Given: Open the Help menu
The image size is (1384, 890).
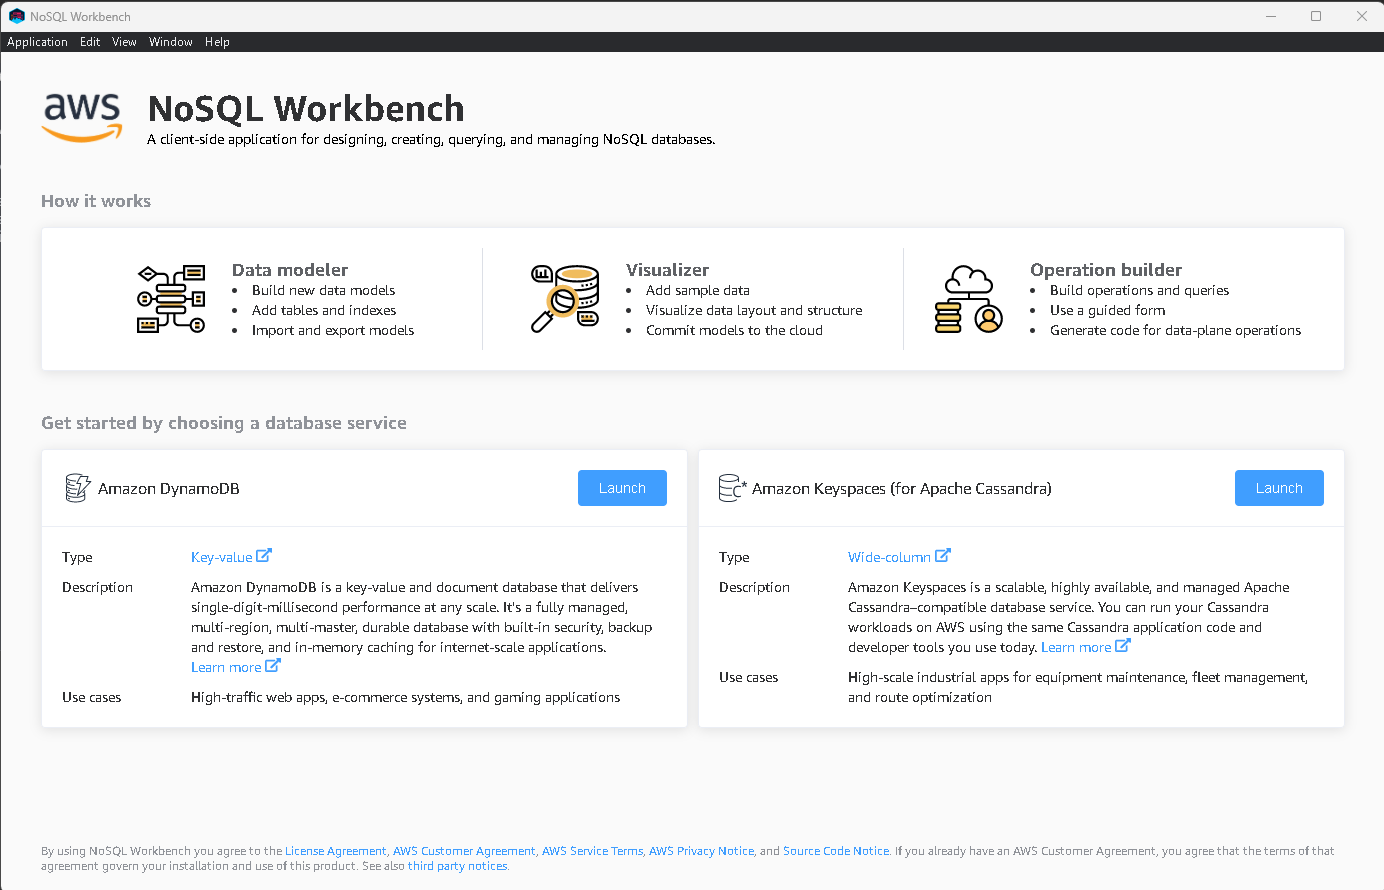Looking at the screenshot, I should point(217,42).
